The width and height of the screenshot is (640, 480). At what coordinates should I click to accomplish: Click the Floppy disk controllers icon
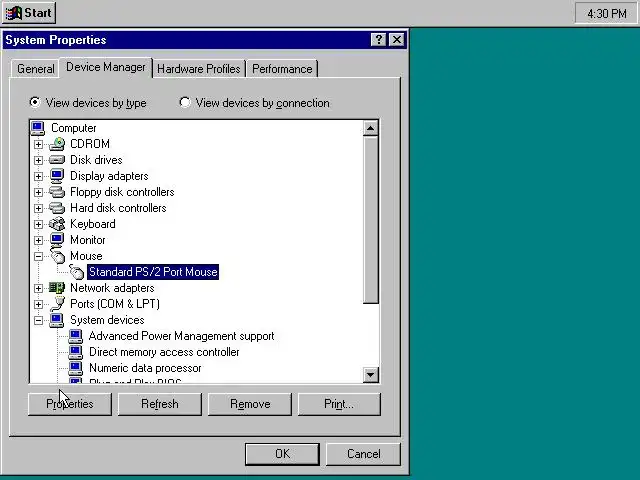57,192
